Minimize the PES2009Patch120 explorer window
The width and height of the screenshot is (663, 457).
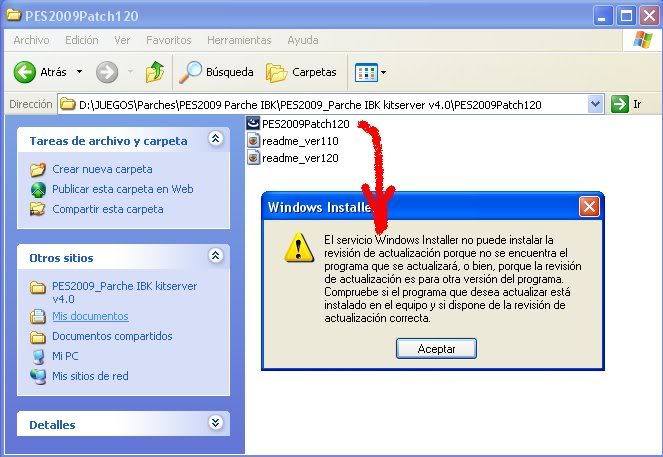coord(603,16)
